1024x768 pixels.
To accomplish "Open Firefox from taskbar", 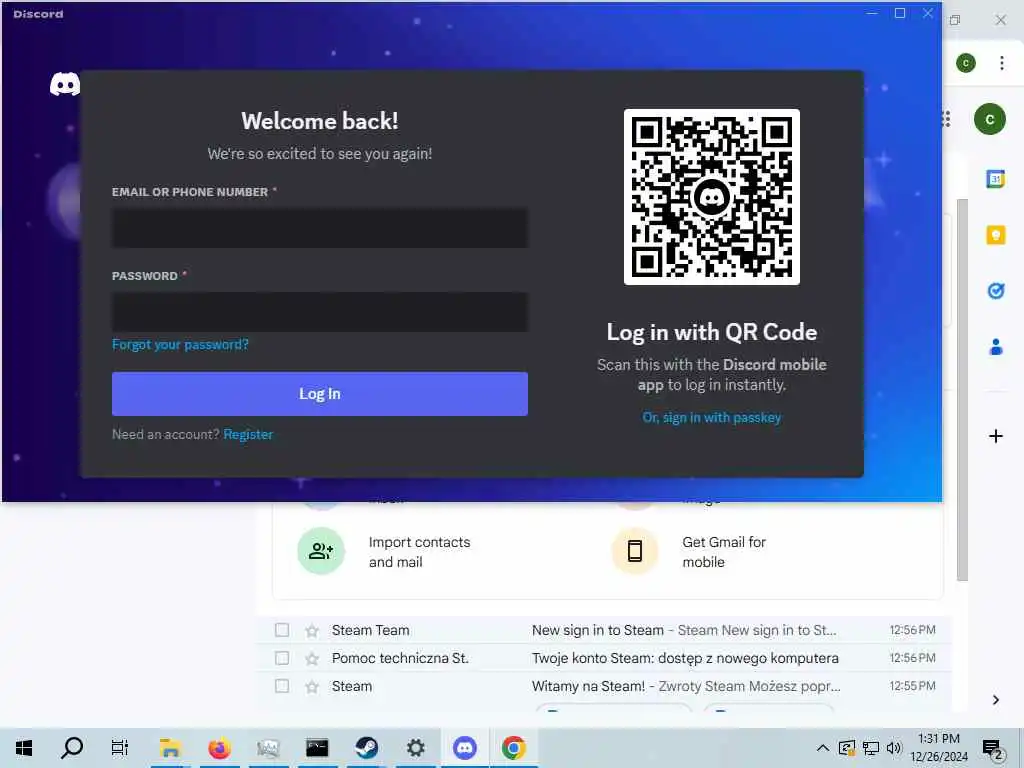I will pyautogui.click(x=219, y=748).
